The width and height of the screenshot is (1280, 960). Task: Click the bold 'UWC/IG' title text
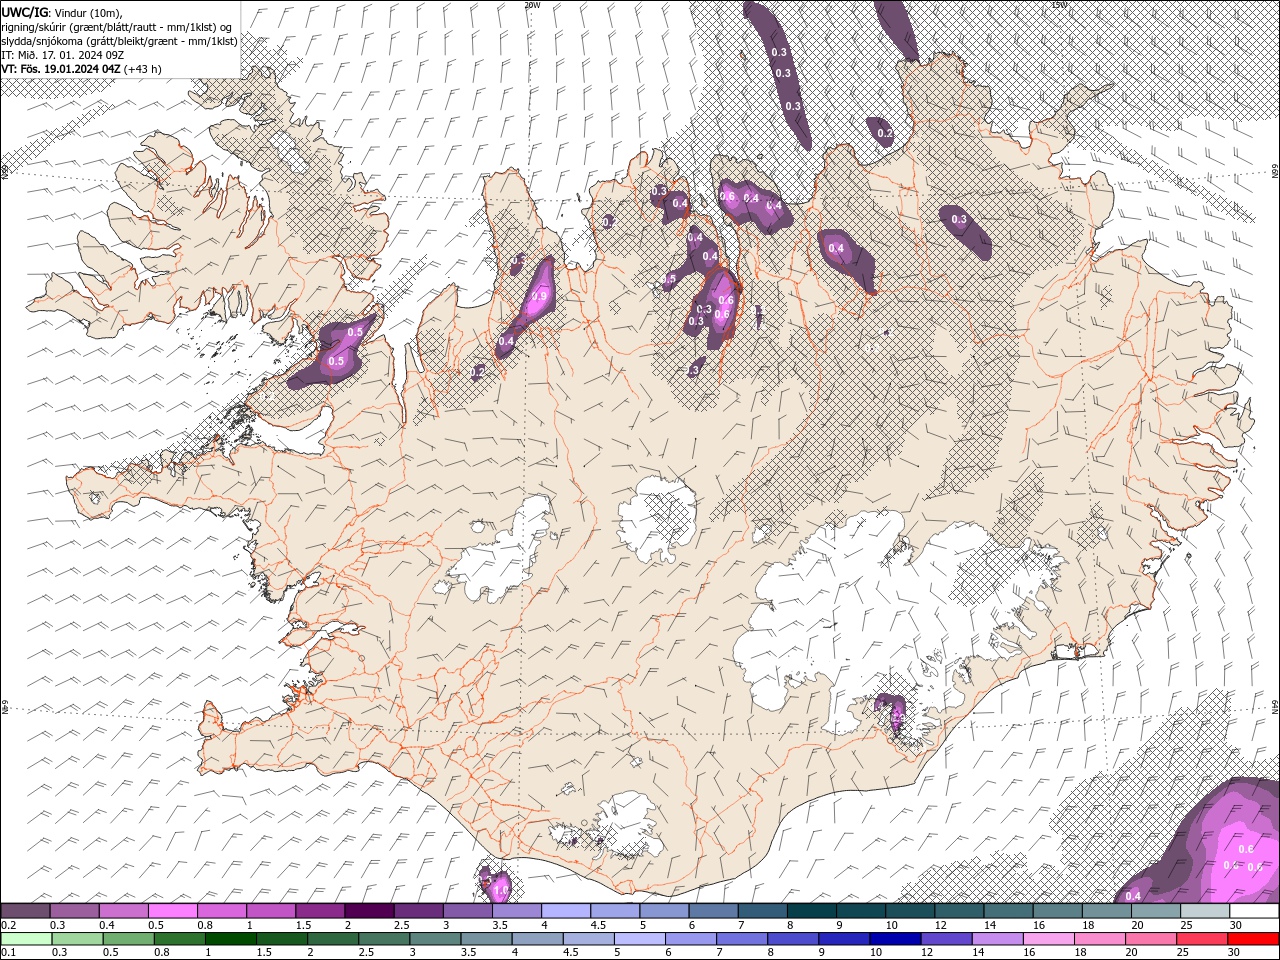(x=24, y=11)
